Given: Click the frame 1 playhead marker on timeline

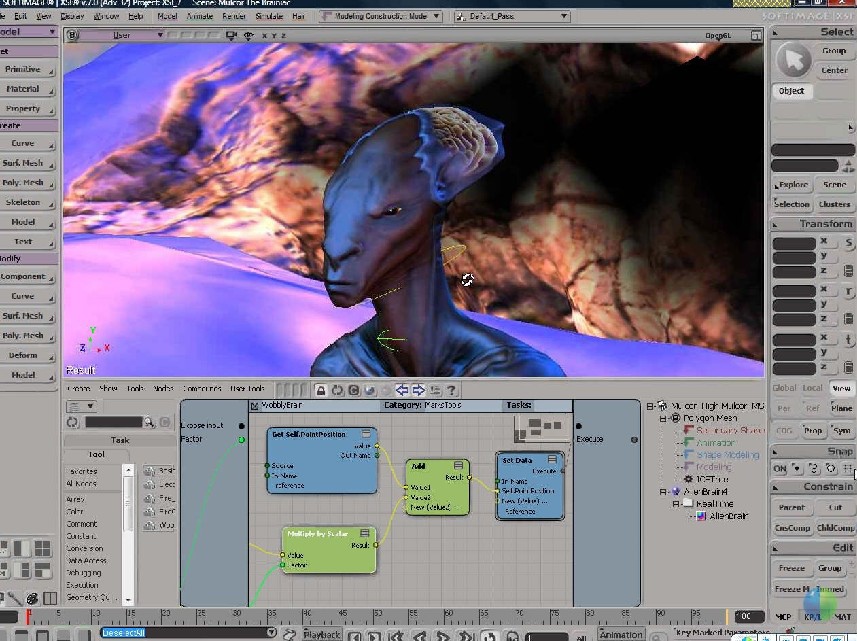Looking at the screenshot, I should (x=28, y=616).
